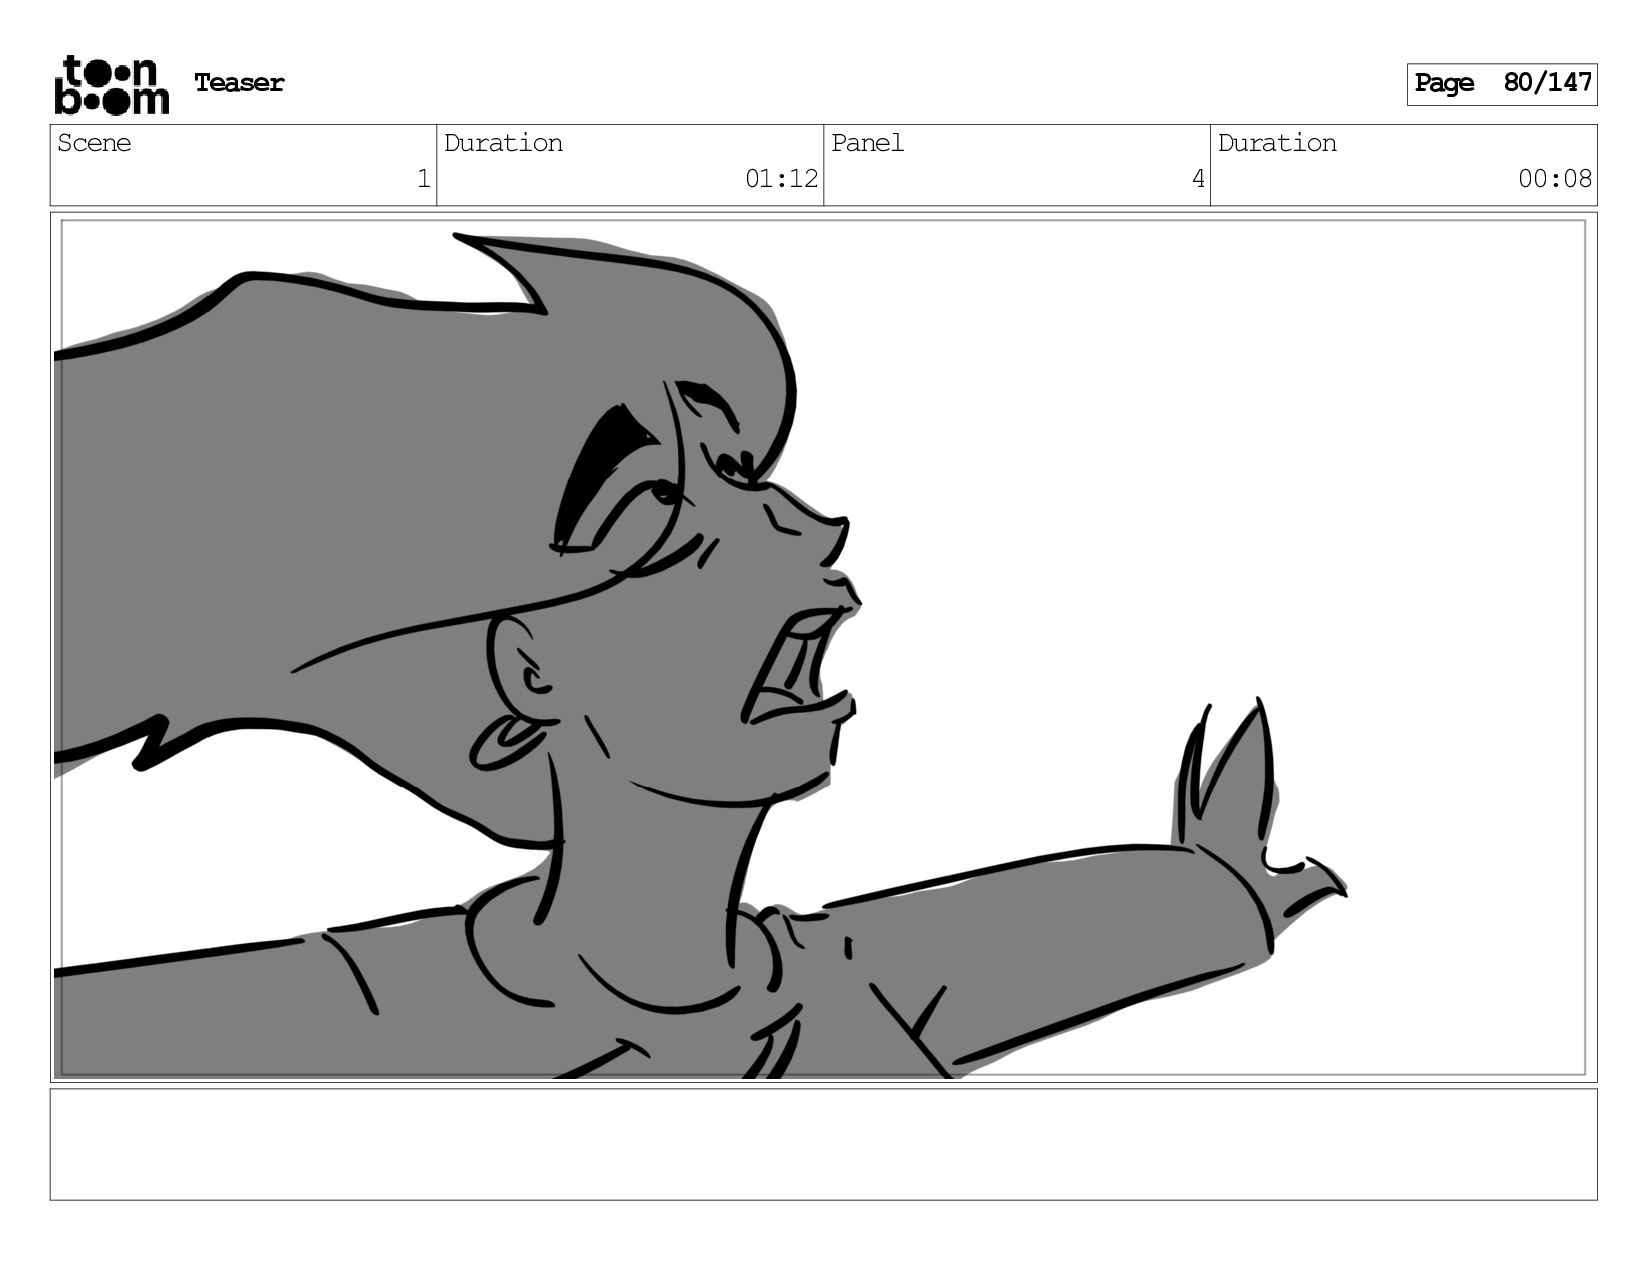Click the 'Page 80/147' page indicator
Screen dimensions: 1650x1275
(x=1502, y=84)
